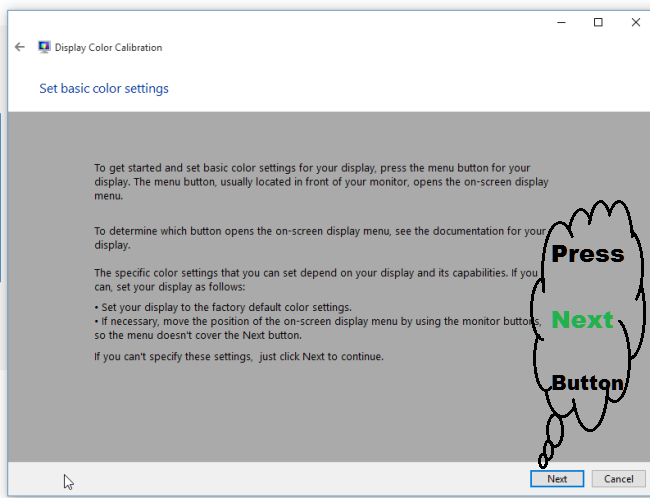Click the bullet starting 'If necessary, move the position'
650x498 pixels.
tap(318, 328)
